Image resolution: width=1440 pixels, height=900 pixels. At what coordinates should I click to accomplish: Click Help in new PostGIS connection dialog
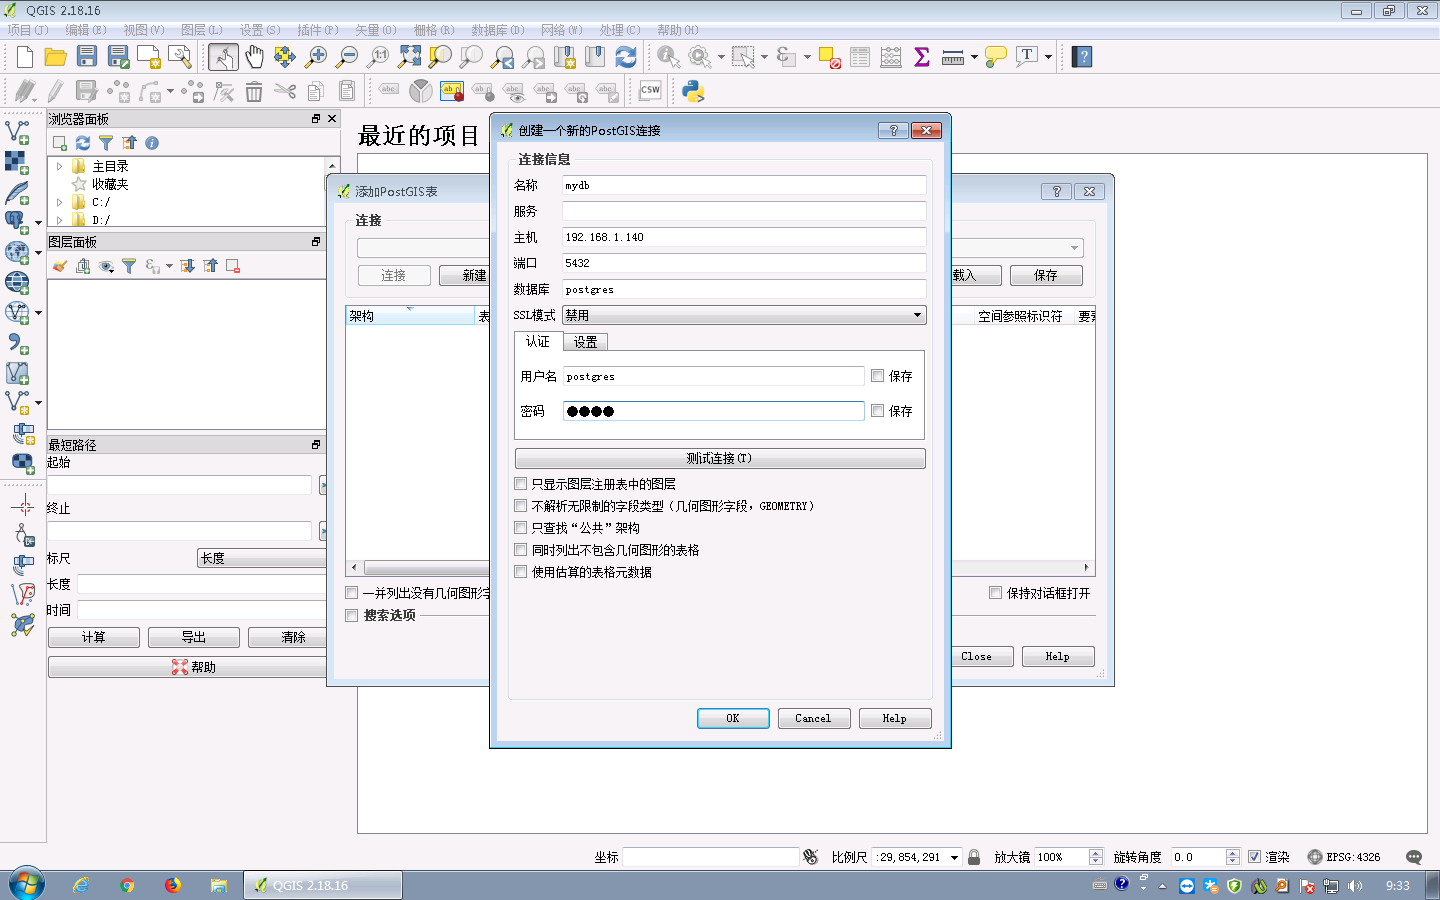pos(895,718)
